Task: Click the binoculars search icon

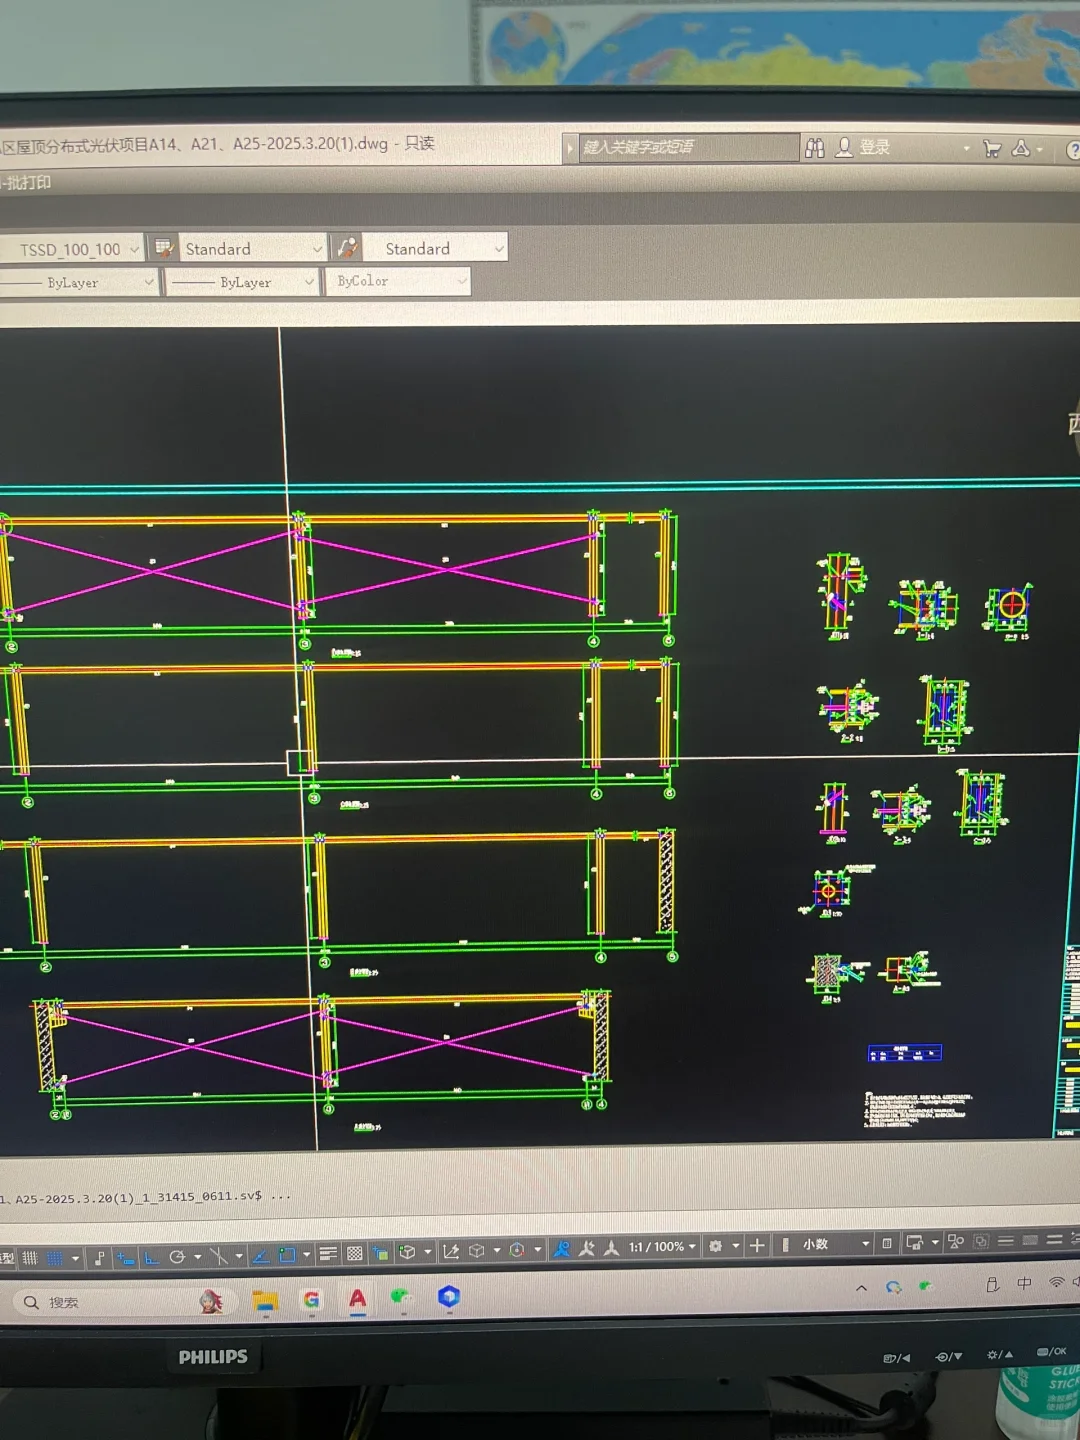Action: [x=815, y=148]
